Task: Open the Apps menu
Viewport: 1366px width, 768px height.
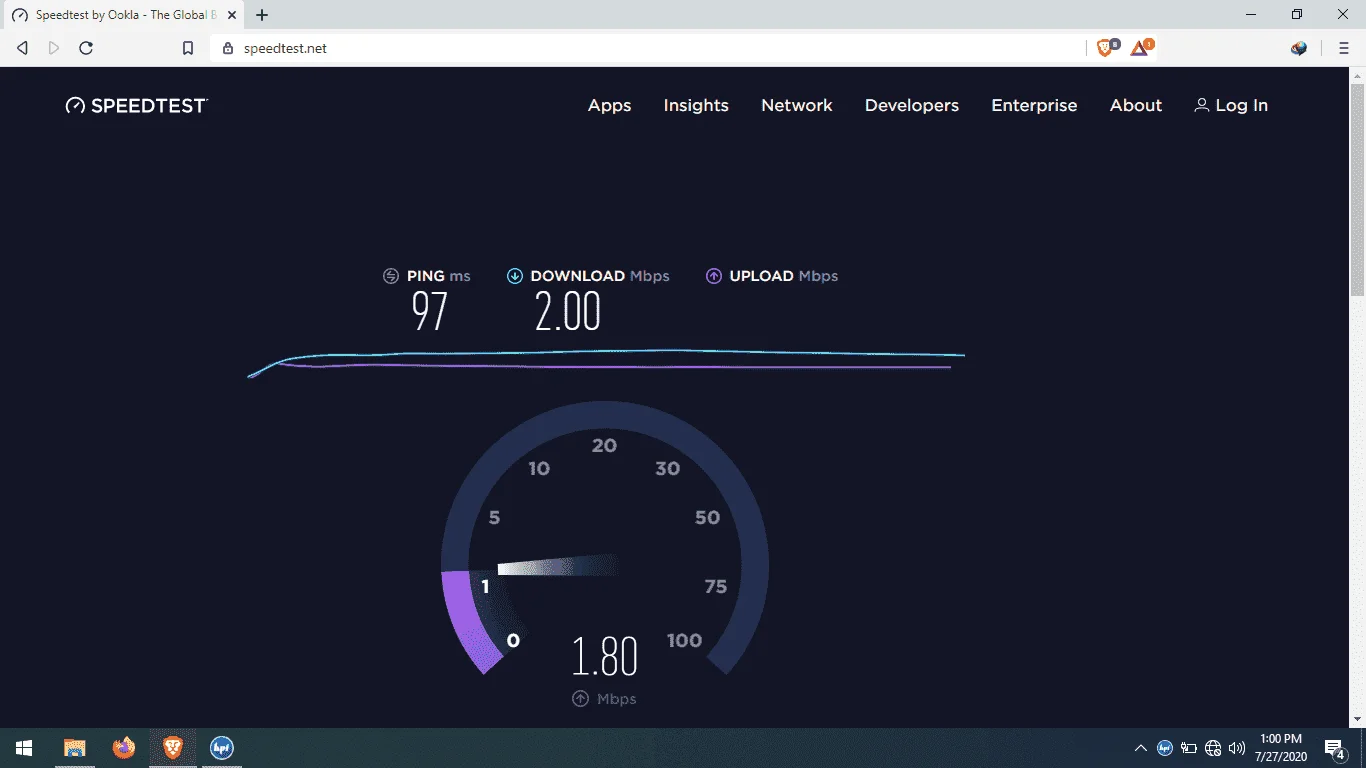Action: [609, 105]
